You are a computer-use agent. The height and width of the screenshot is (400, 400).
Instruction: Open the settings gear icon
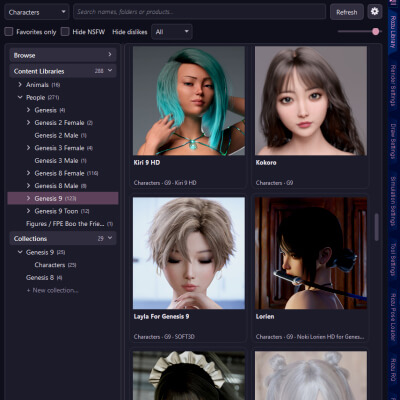click(375, 12)
